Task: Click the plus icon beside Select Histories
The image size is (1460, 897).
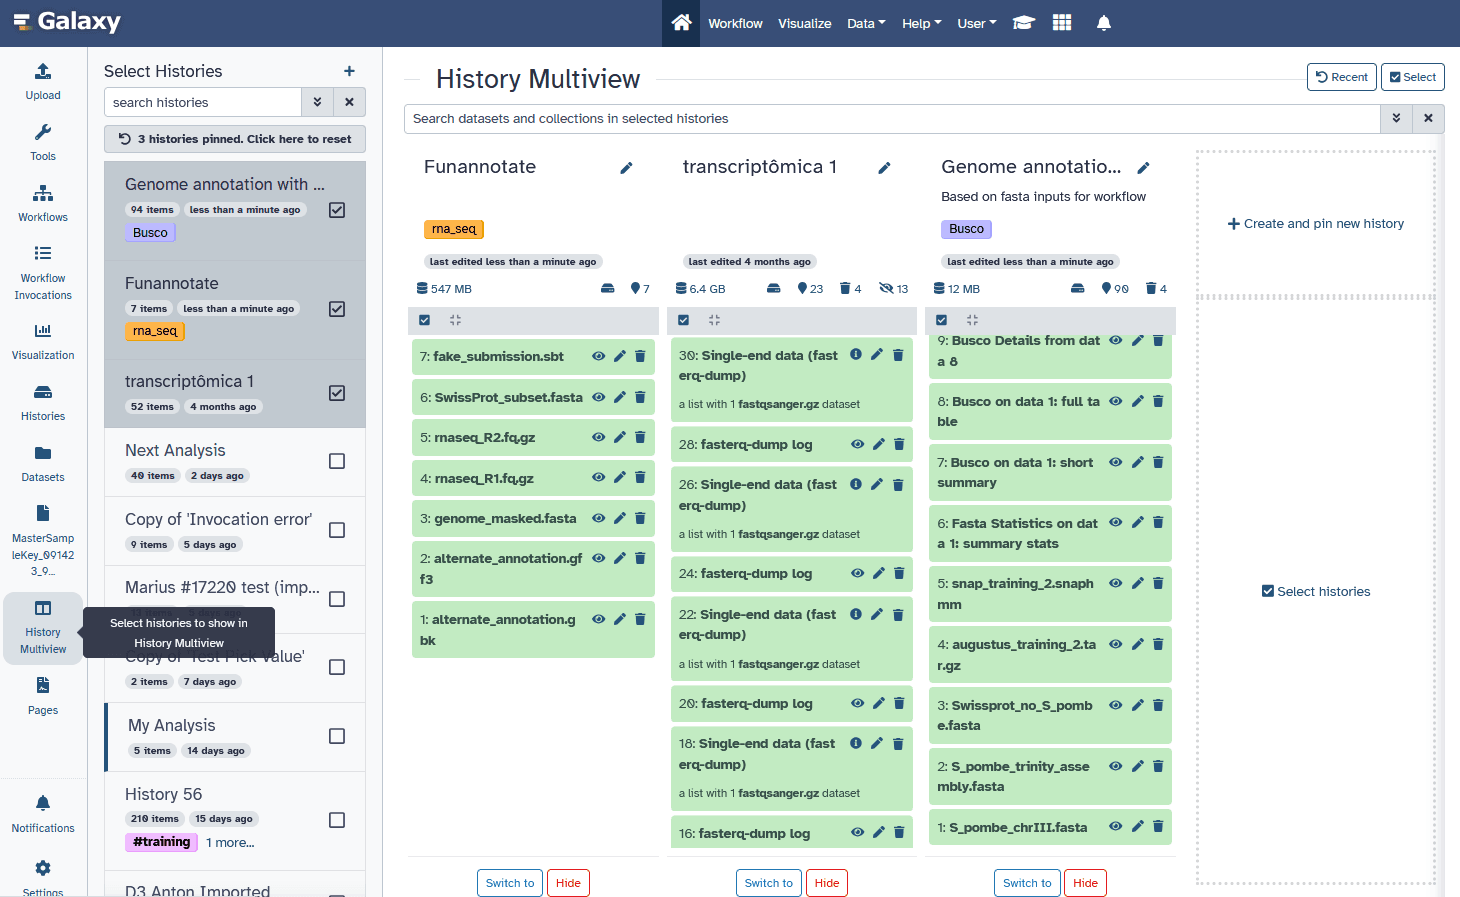Action: 349,71
